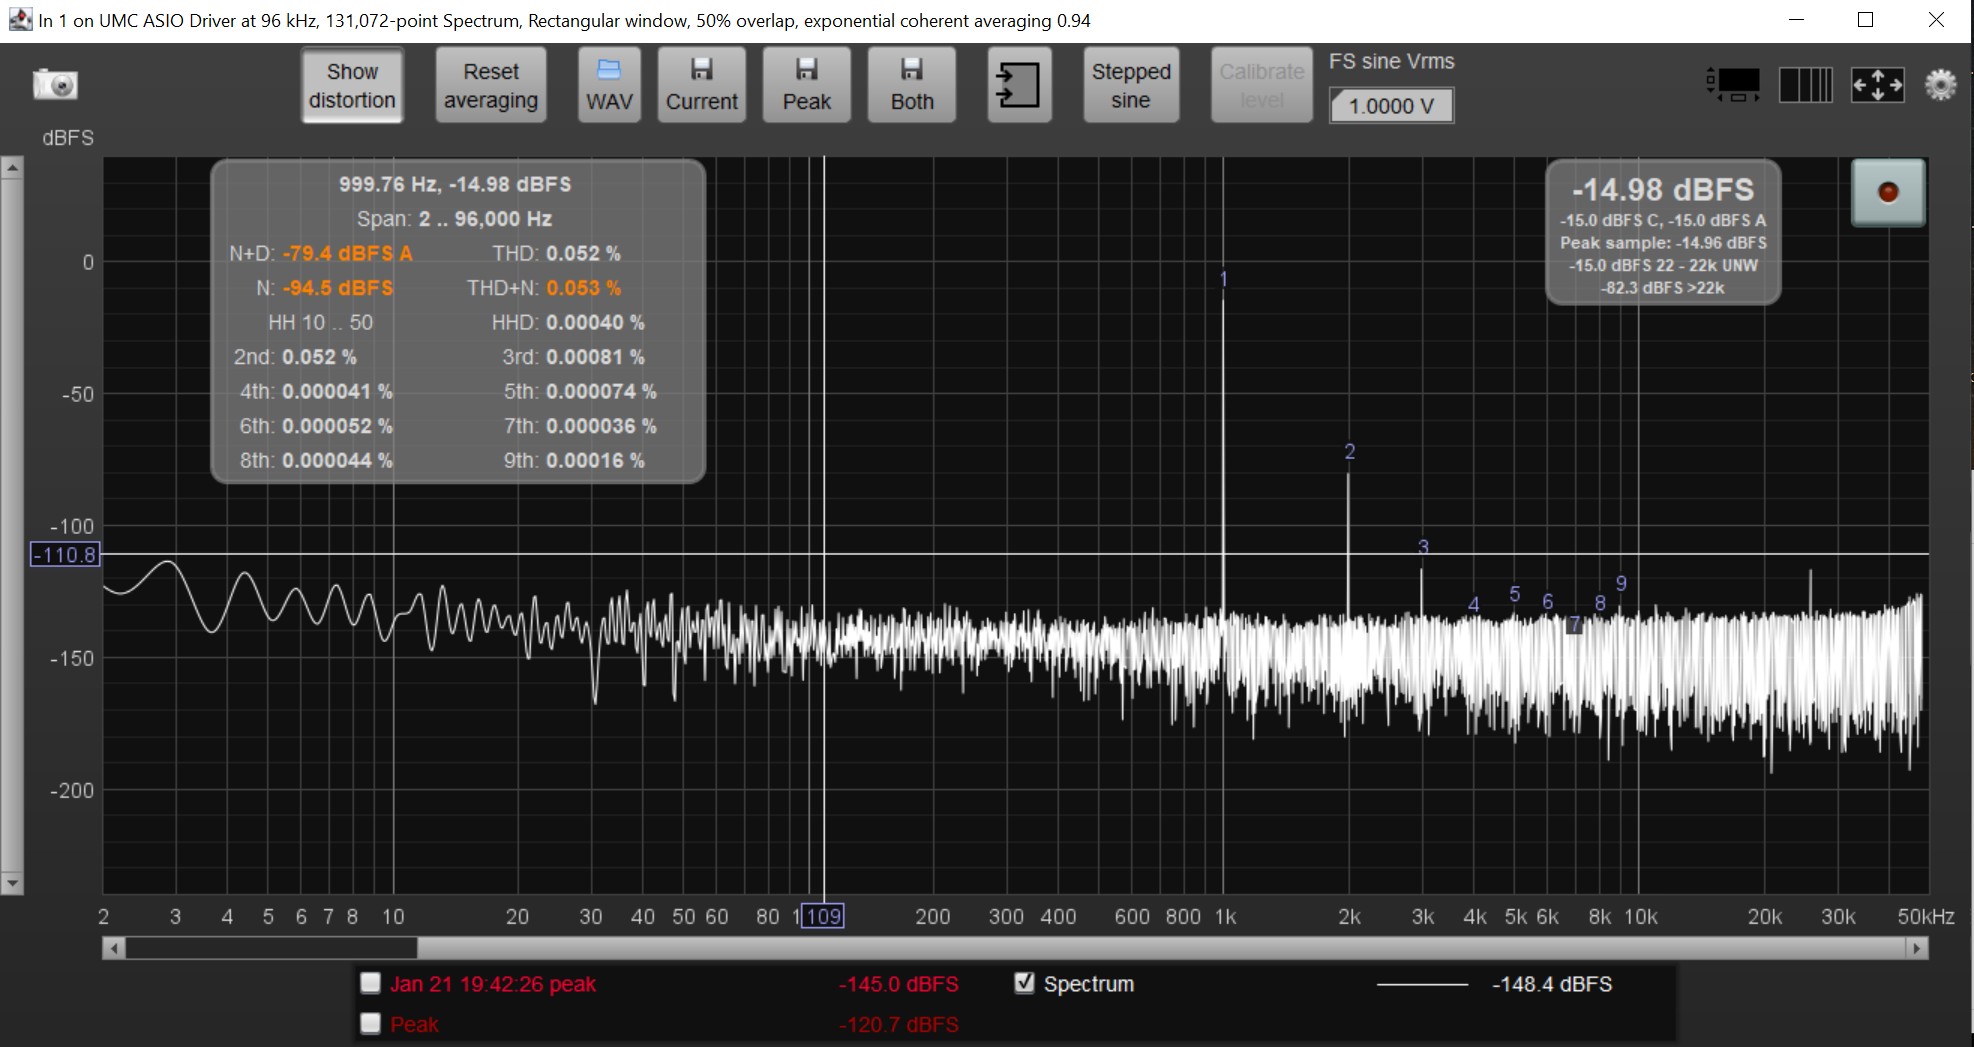The image size is (1974, 1047).
Task: Click the fit-to-data arrows icon
Action: coord(1877,85)
